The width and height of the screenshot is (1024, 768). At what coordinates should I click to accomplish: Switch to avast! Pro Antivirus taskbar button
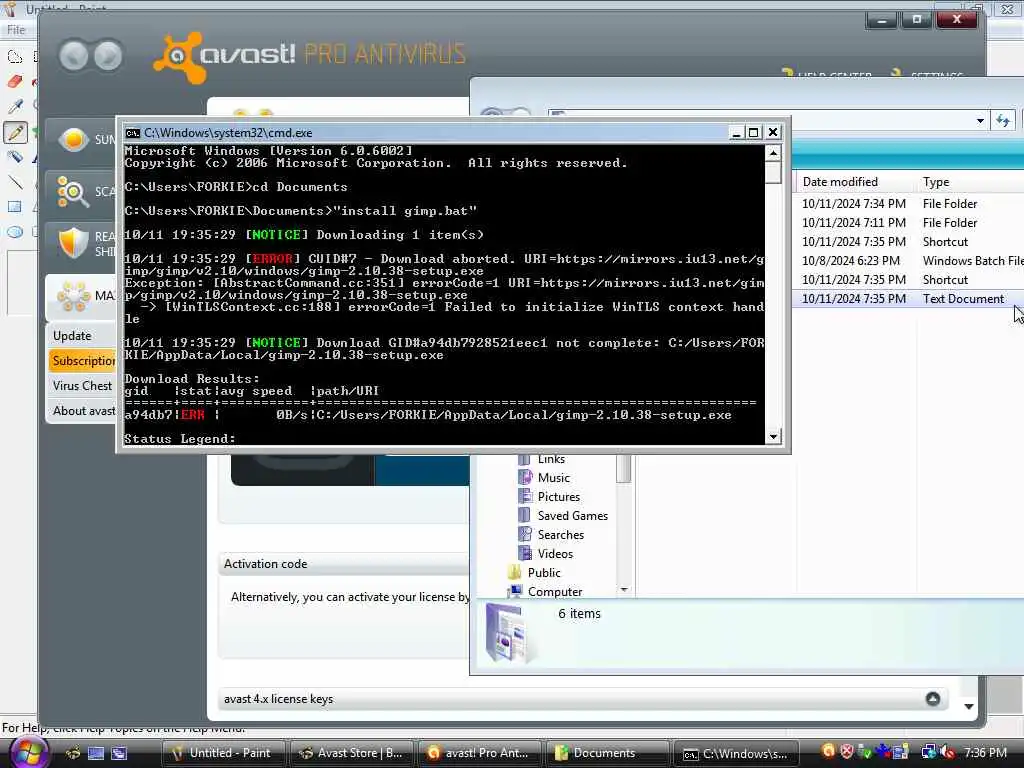(x=480, y=753)
